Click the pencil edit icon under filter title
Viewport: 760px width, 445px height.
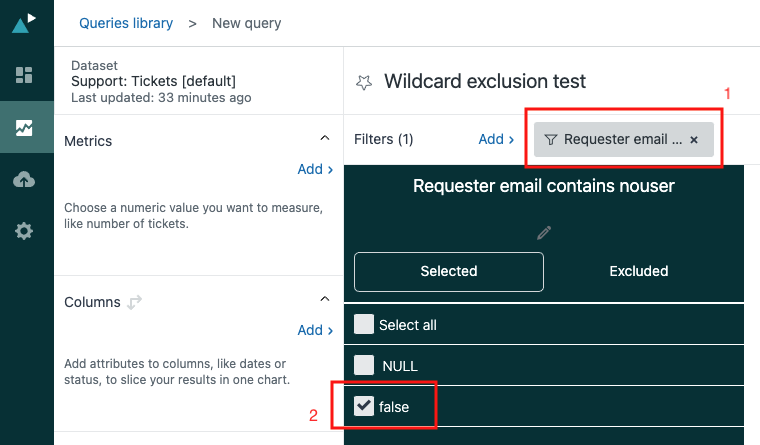click(x=544, y=232)
